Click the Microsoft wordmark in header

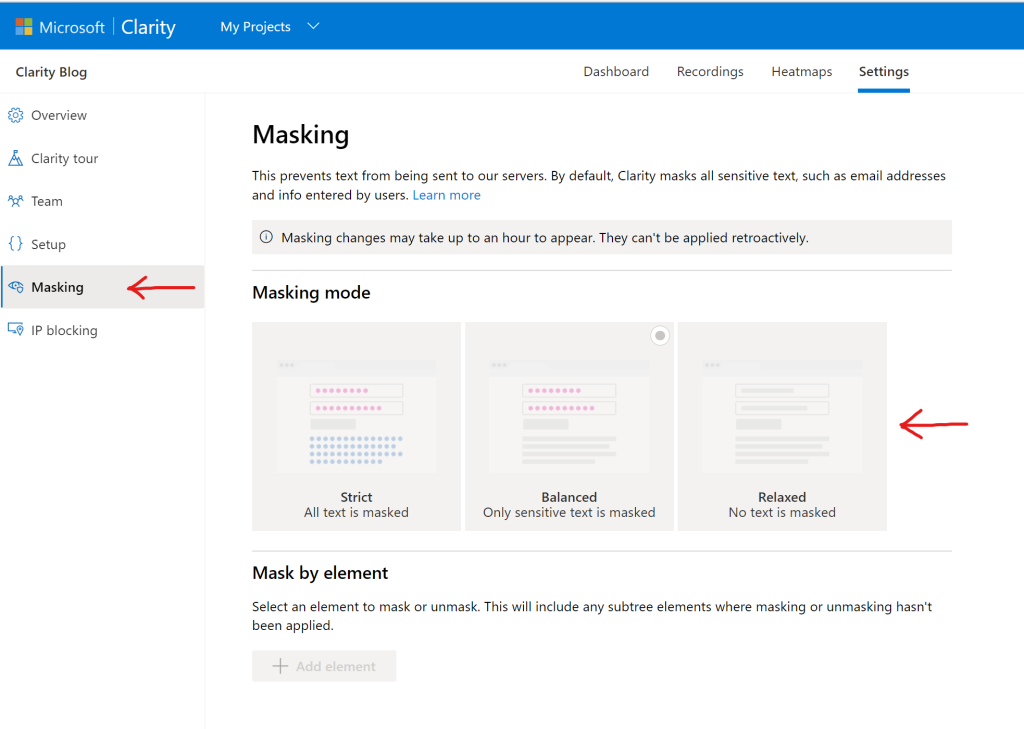[x=72, y=27]
